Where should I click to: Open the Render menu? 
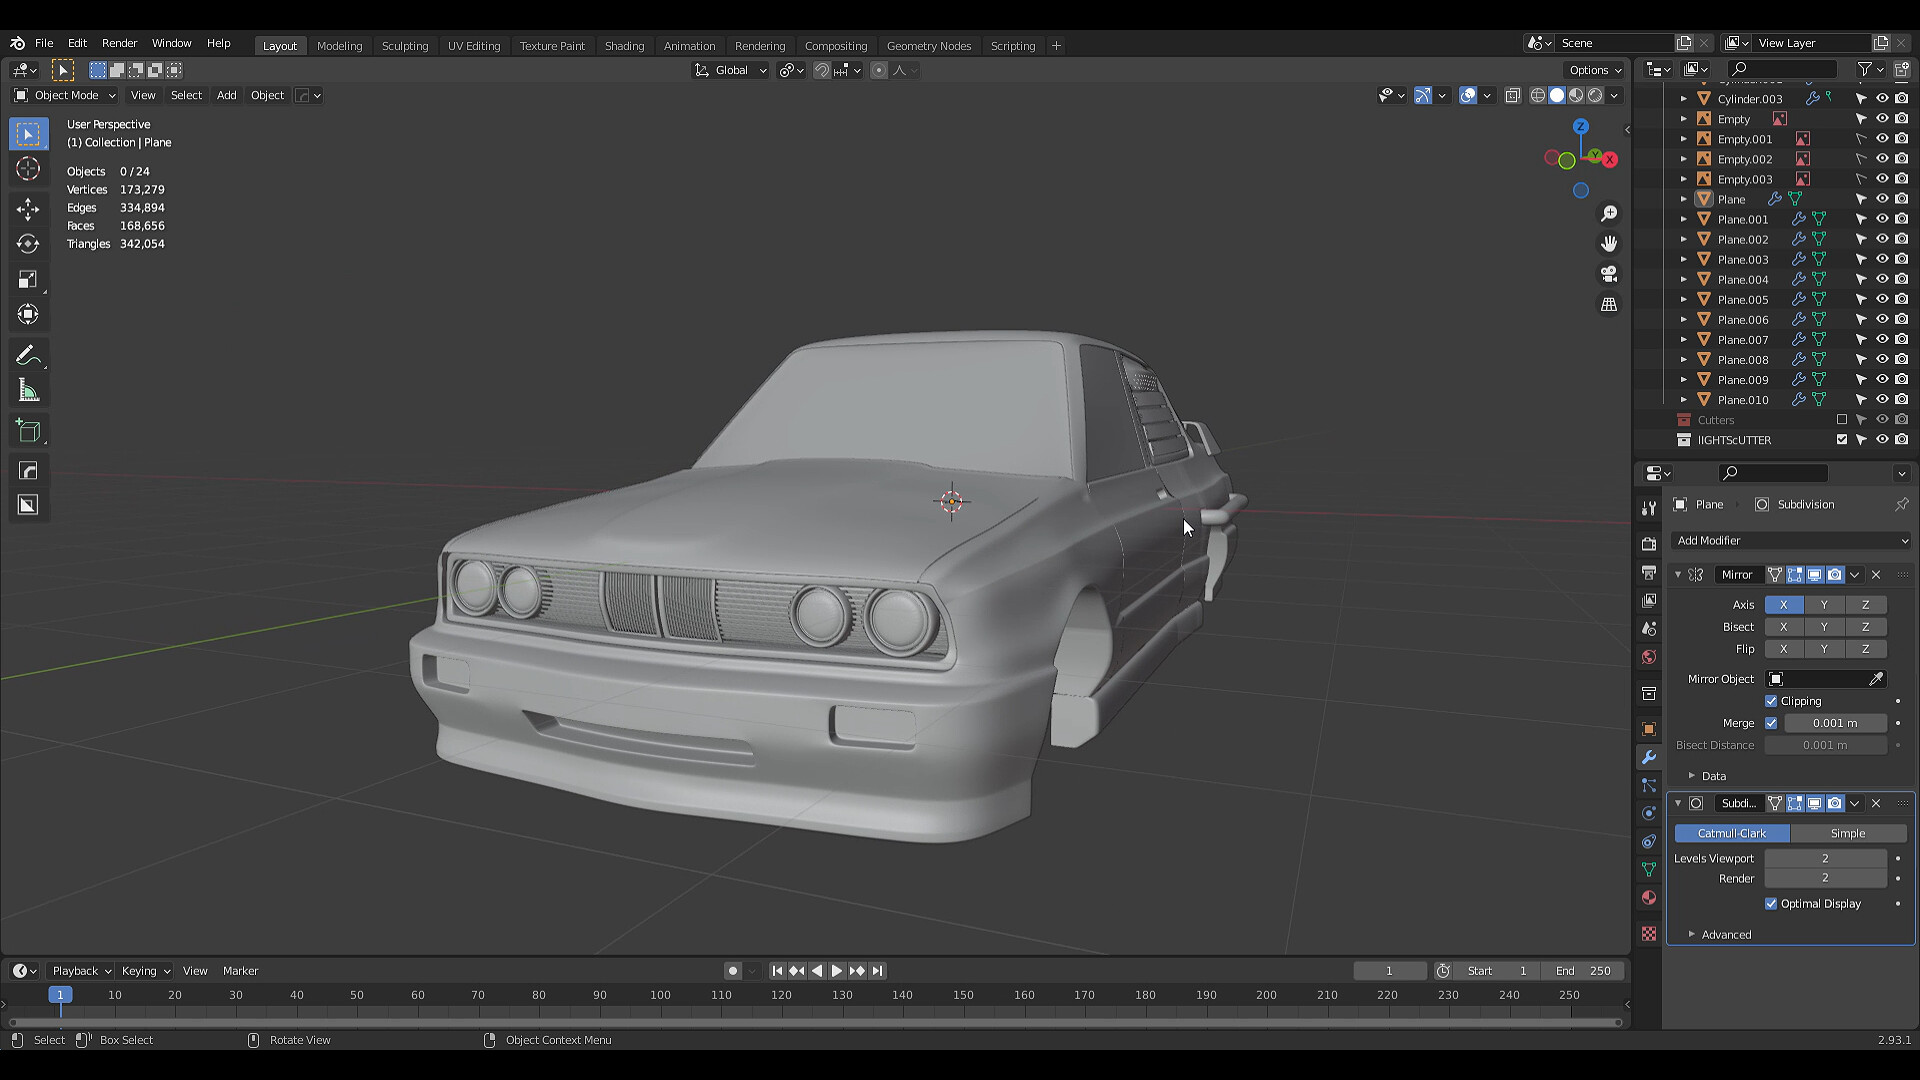(119, 43)
